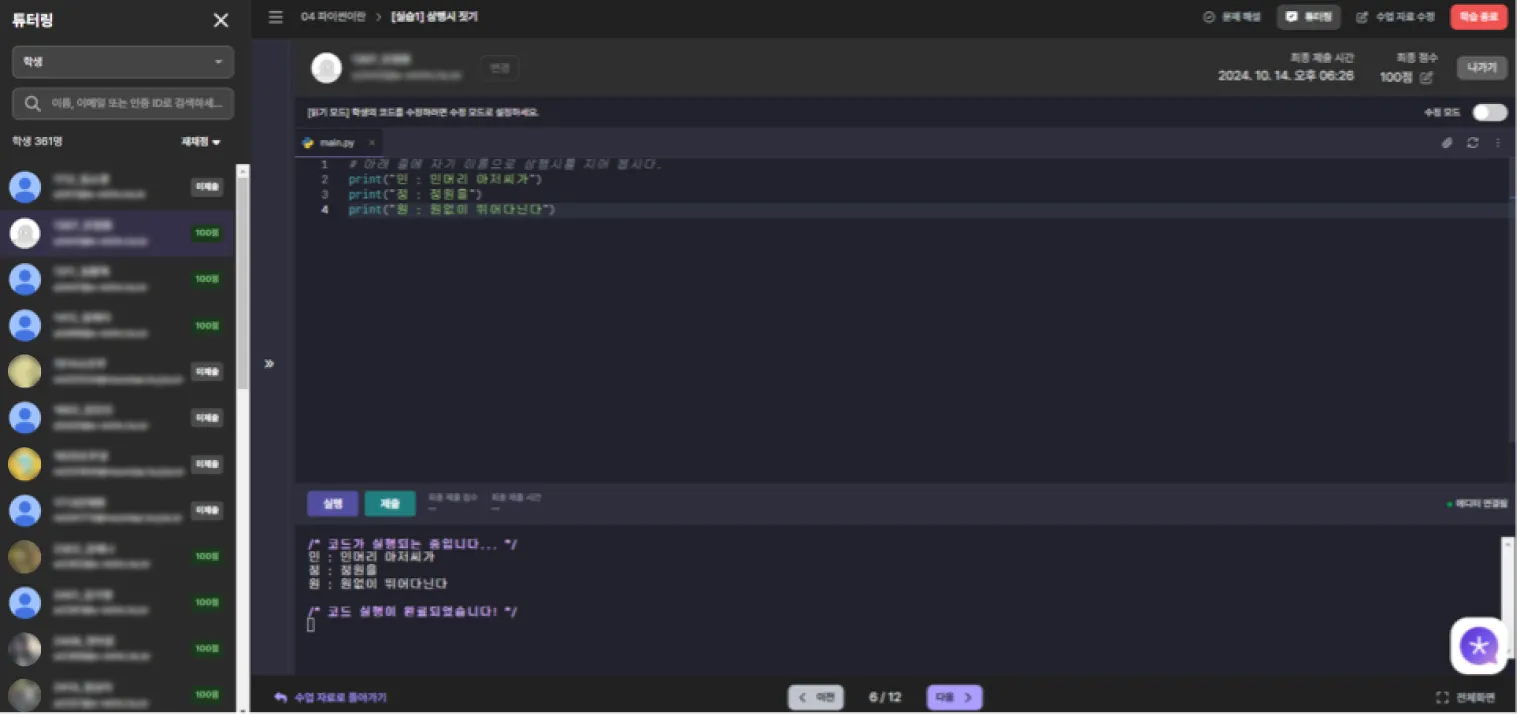Enter fullscreen using 전체화면 icon
The height and width of the screenshot is (717, 1520).
click(1442, 697)
